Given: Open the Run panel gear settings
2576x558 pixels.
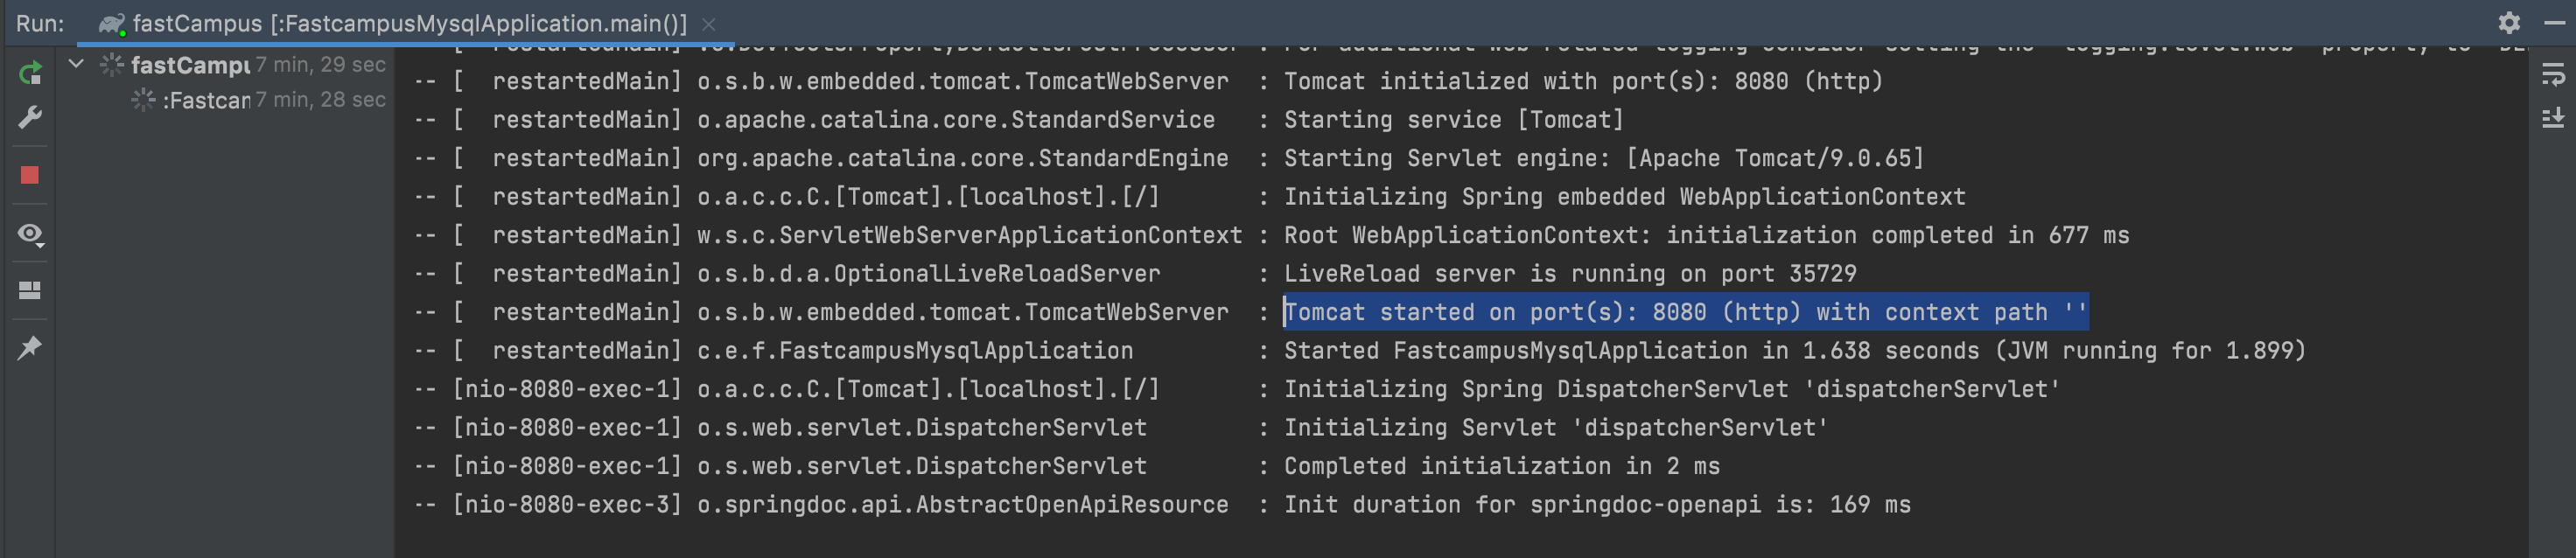Looking at the screenshot, I should 2509,22.
